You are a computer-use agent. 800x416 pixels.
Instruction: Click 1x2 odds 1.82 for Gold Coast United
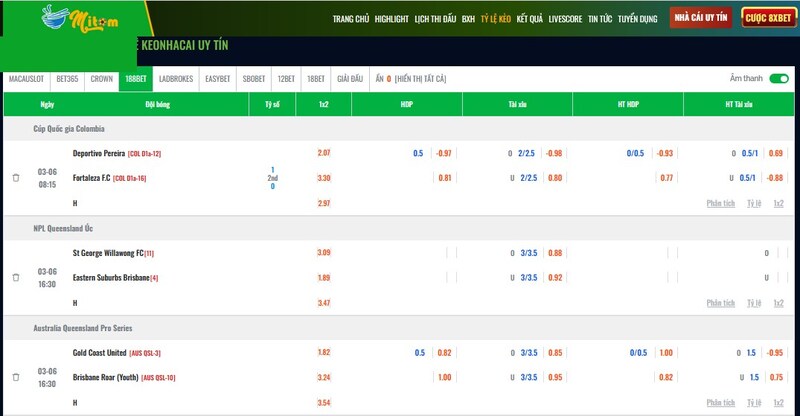[323, 352]
